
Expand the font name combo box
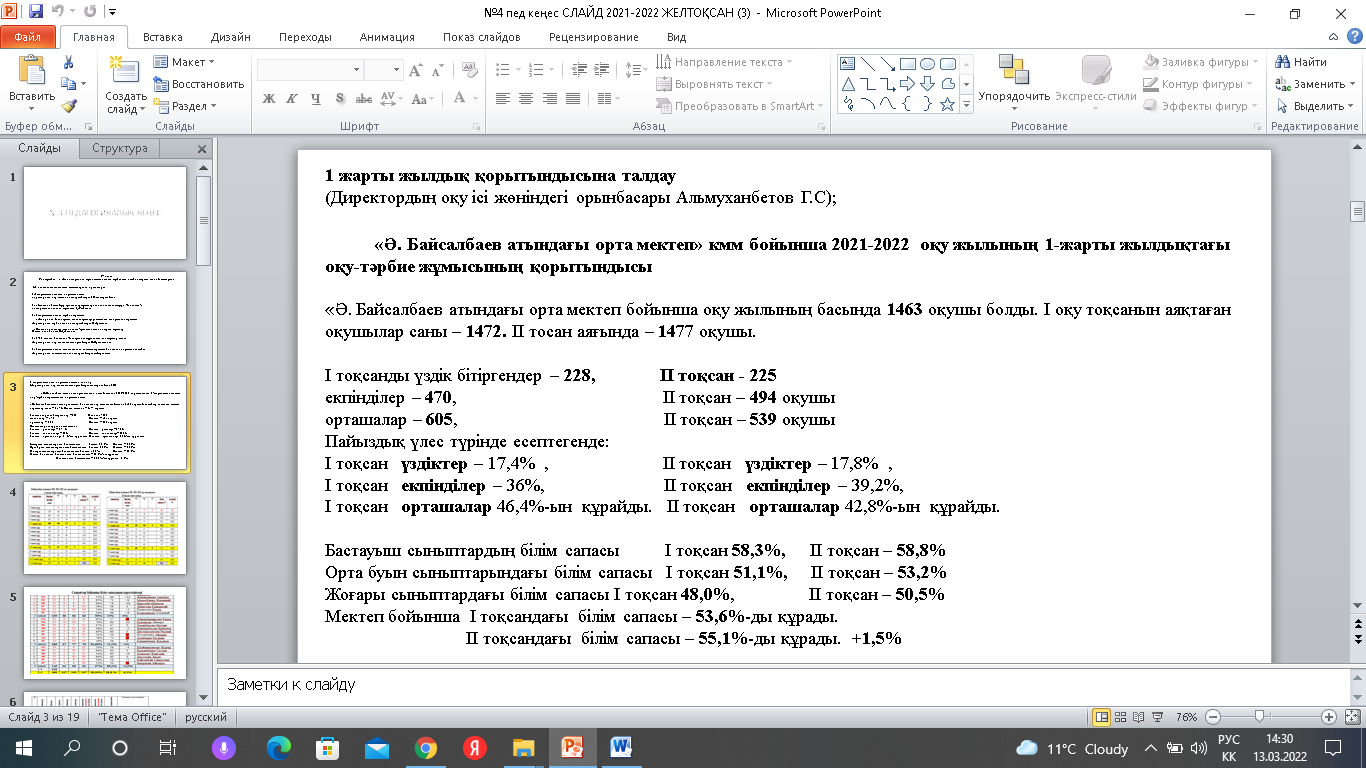356,70
